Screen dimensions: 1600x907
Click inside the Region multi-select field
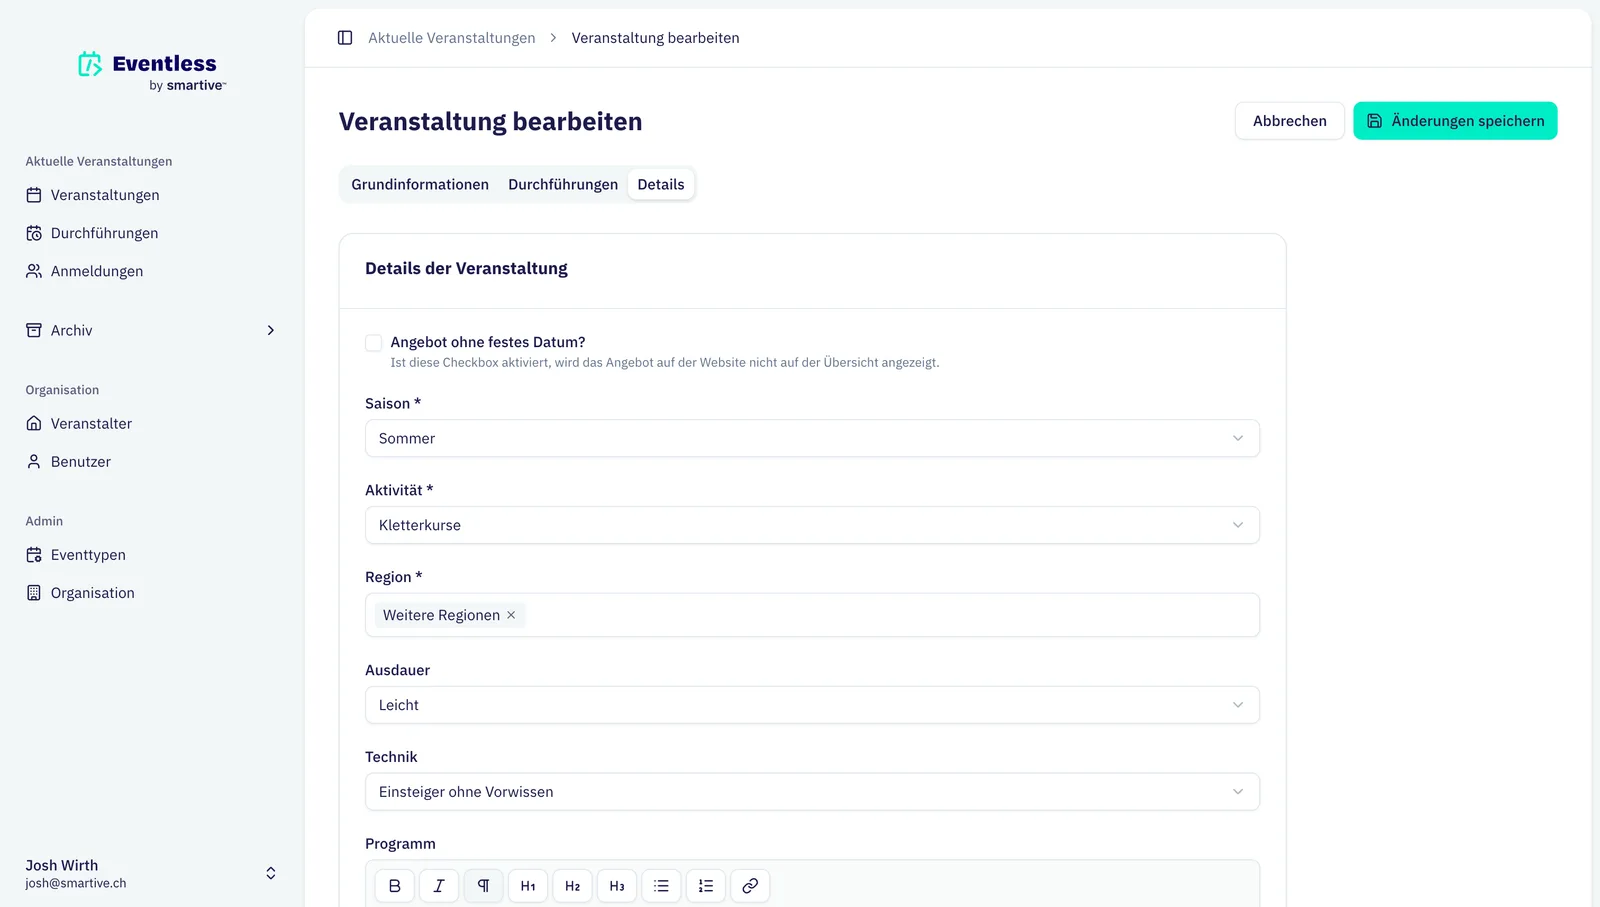812,615
